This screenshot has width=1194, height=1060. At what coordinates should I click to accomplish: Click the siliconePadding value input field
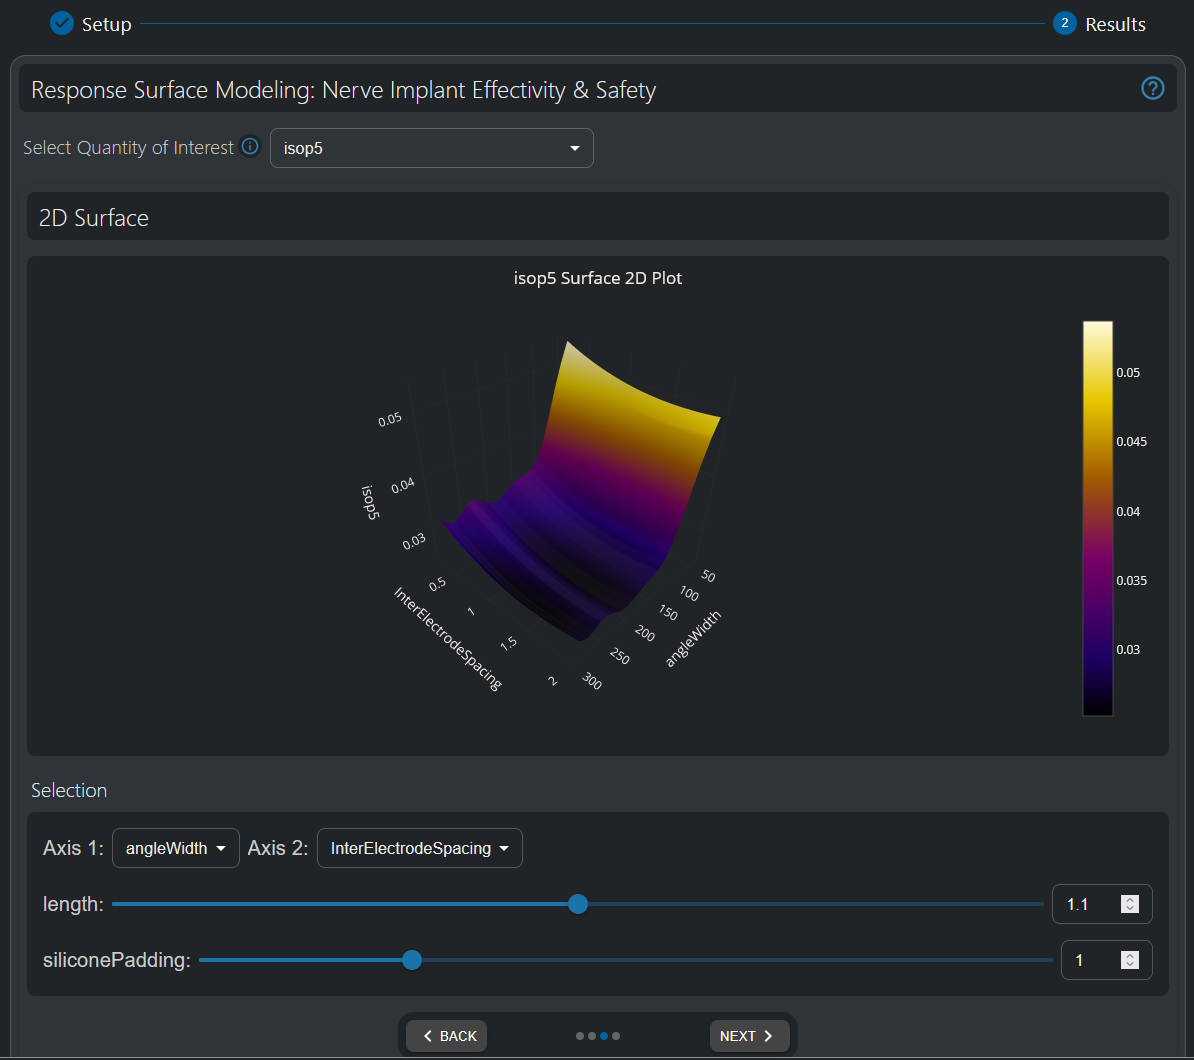[x=1090, y=960]
